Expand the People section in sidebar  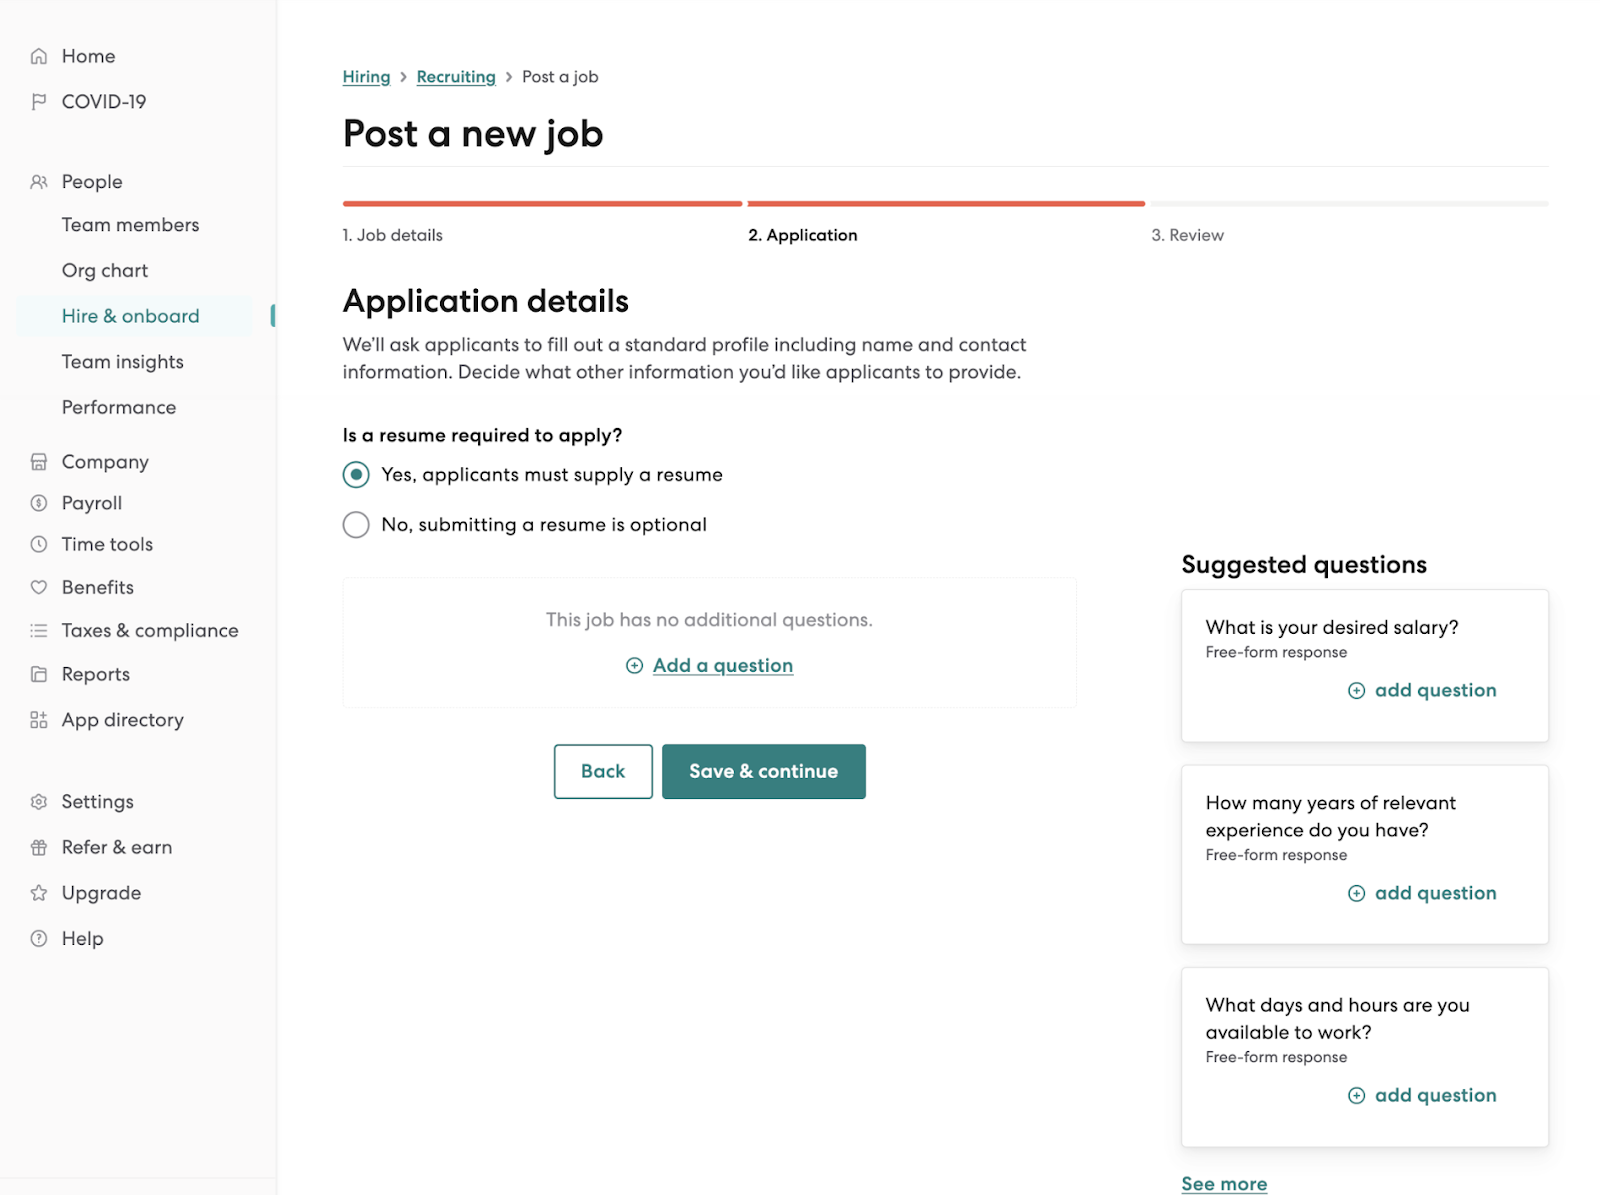coord(92,182)
